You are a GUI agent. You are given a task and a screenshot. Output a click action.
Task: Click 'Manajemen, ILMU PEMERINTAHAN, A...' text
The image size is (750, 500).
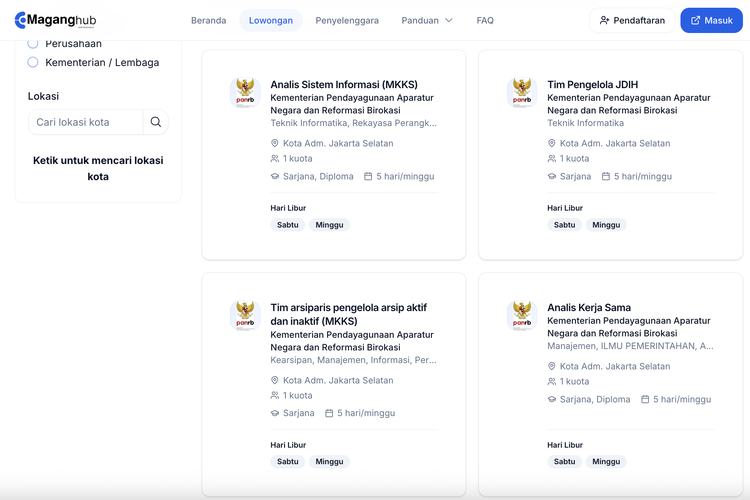[630, 346]
